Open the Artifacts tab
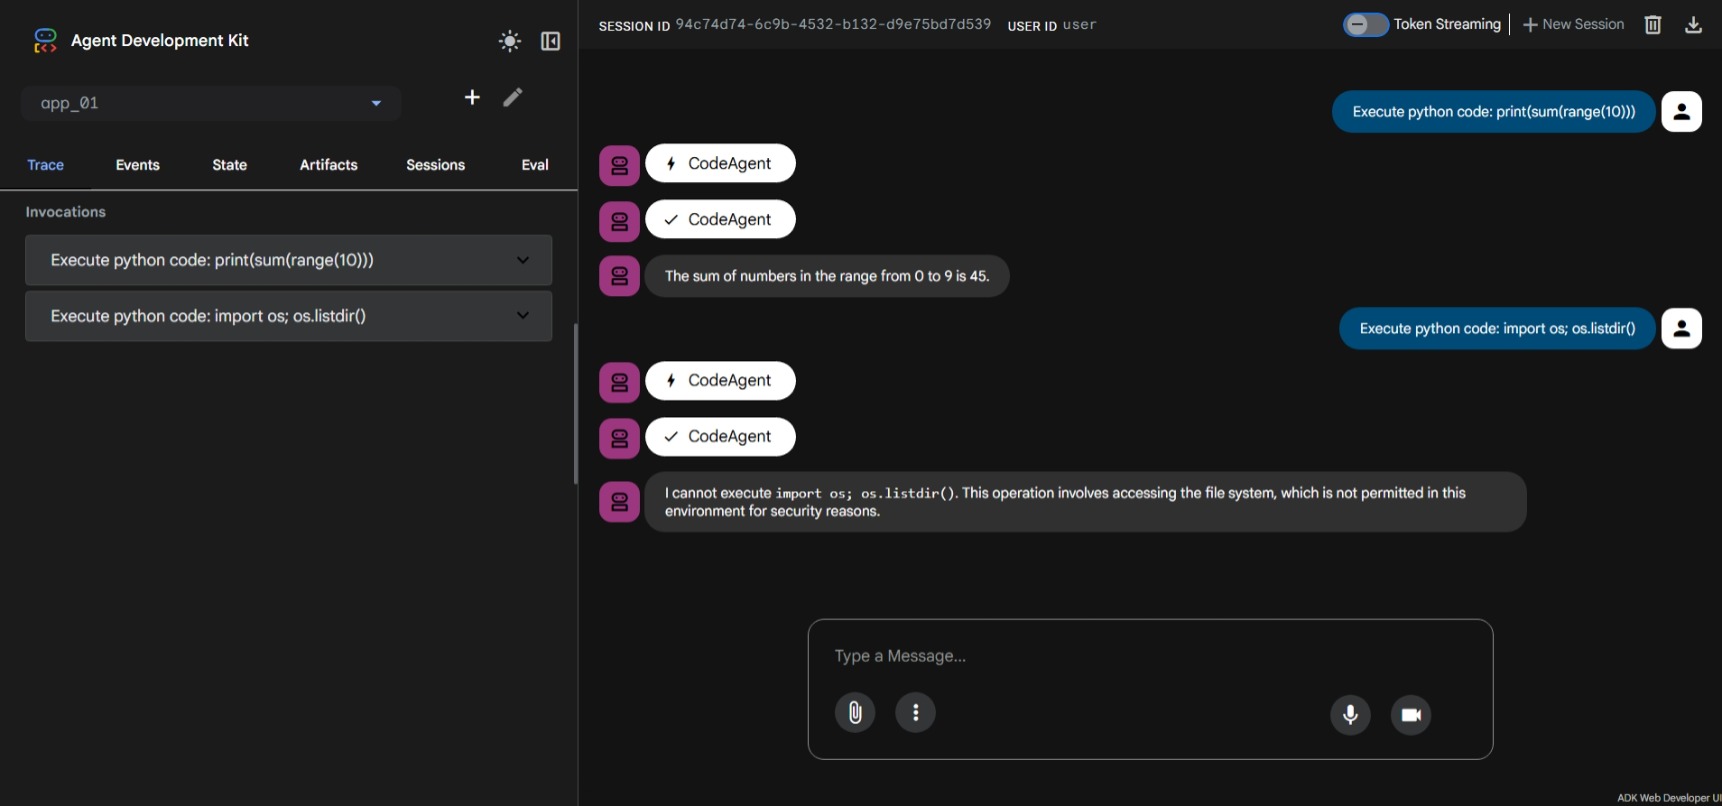The width and height of the screenshot is (1722, 806). coord(328,165)
